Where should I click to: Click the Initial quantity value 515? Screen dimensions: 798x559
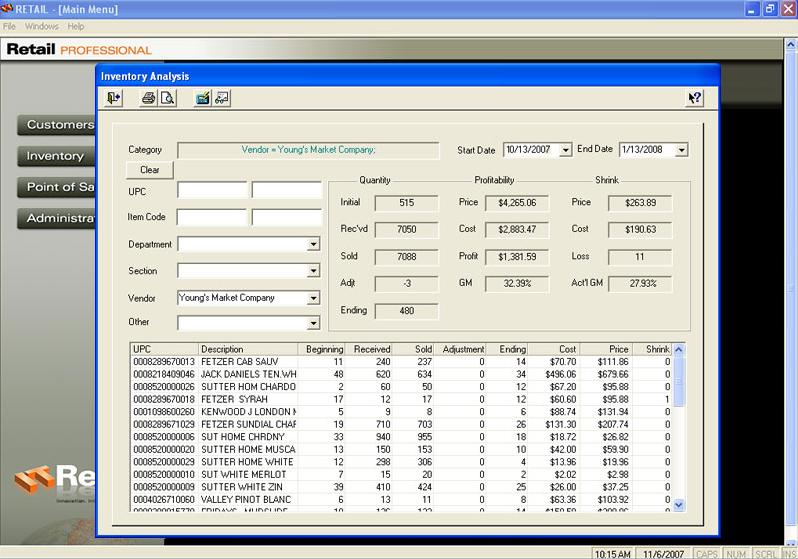[406, 203]
